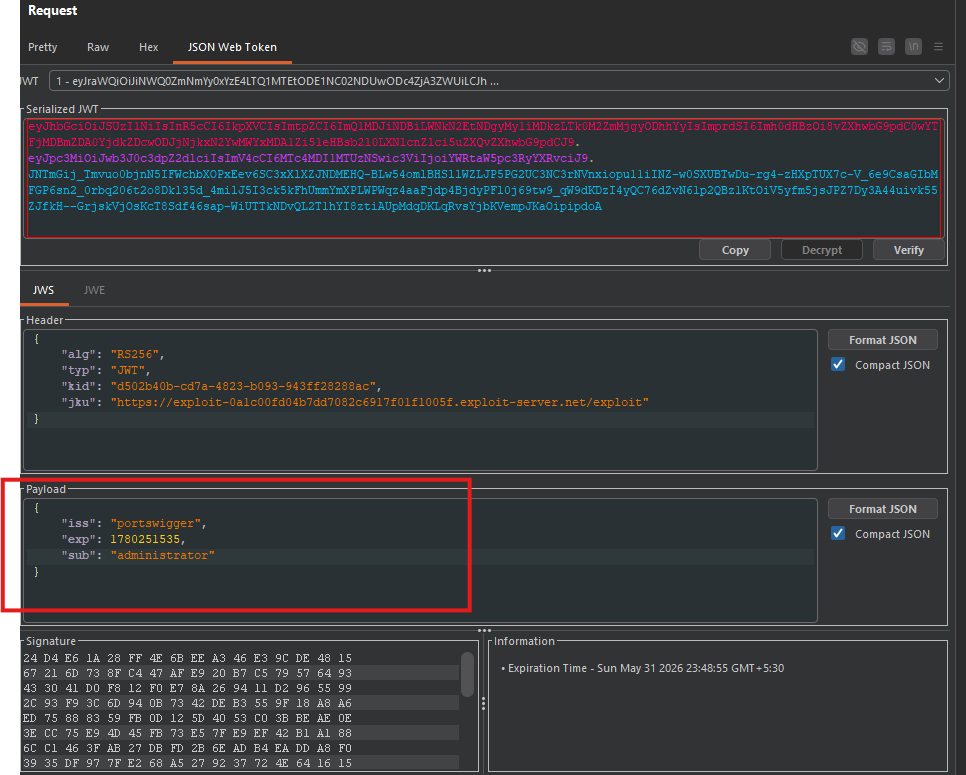Click the "iss" portswigger value in Payload
This screenshot has width=966, height=775.
coord(157,523)
